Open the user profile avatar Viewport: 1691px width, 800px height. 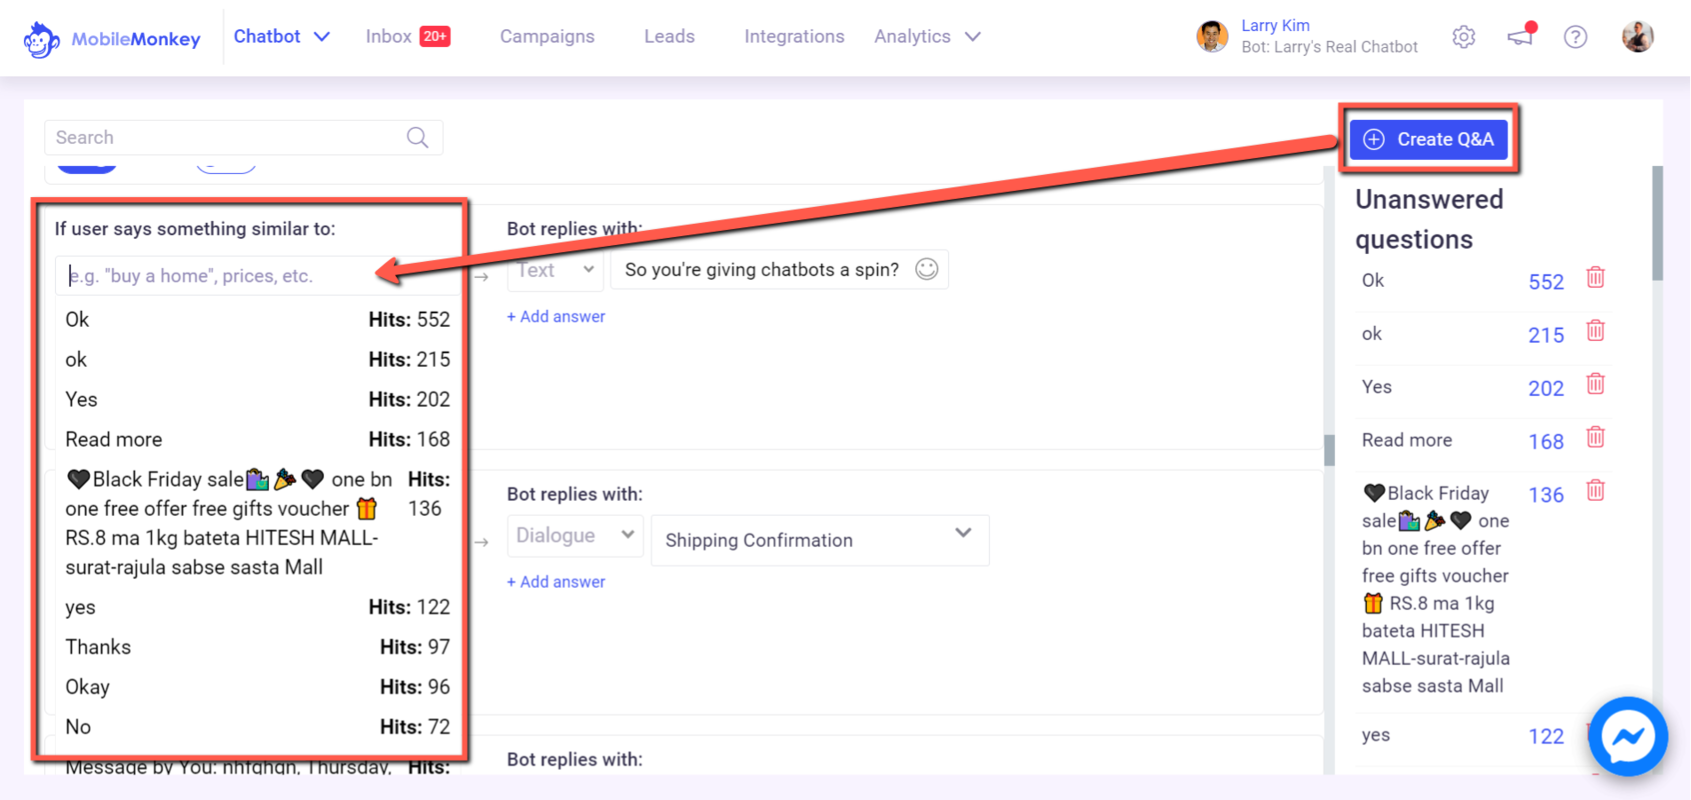(x=1637, y=37)
